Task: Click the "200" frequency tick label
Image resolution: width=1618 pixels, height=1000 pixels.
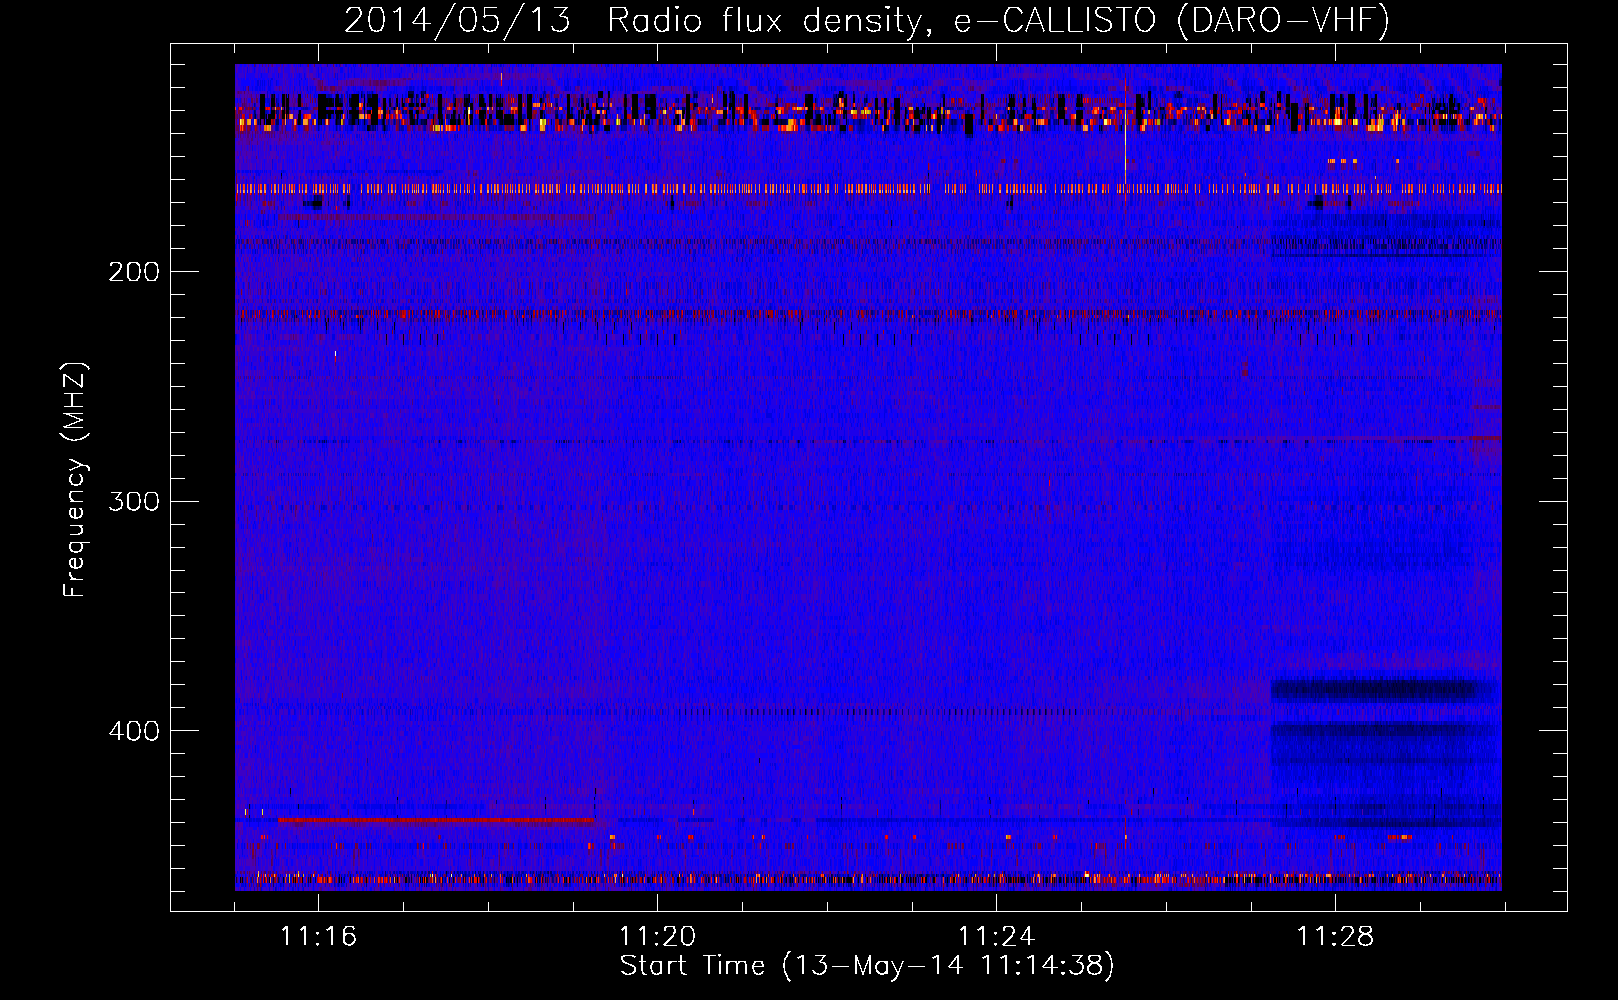Action: tap(134, 272)
